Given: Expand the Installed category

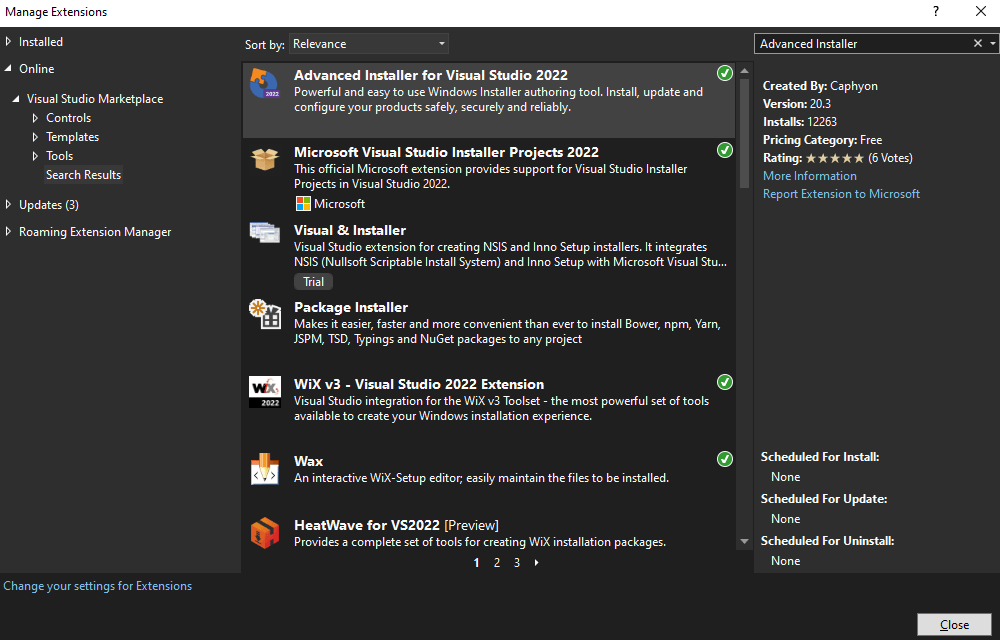Looking at the screenshot, I should [x=8, y=41].
